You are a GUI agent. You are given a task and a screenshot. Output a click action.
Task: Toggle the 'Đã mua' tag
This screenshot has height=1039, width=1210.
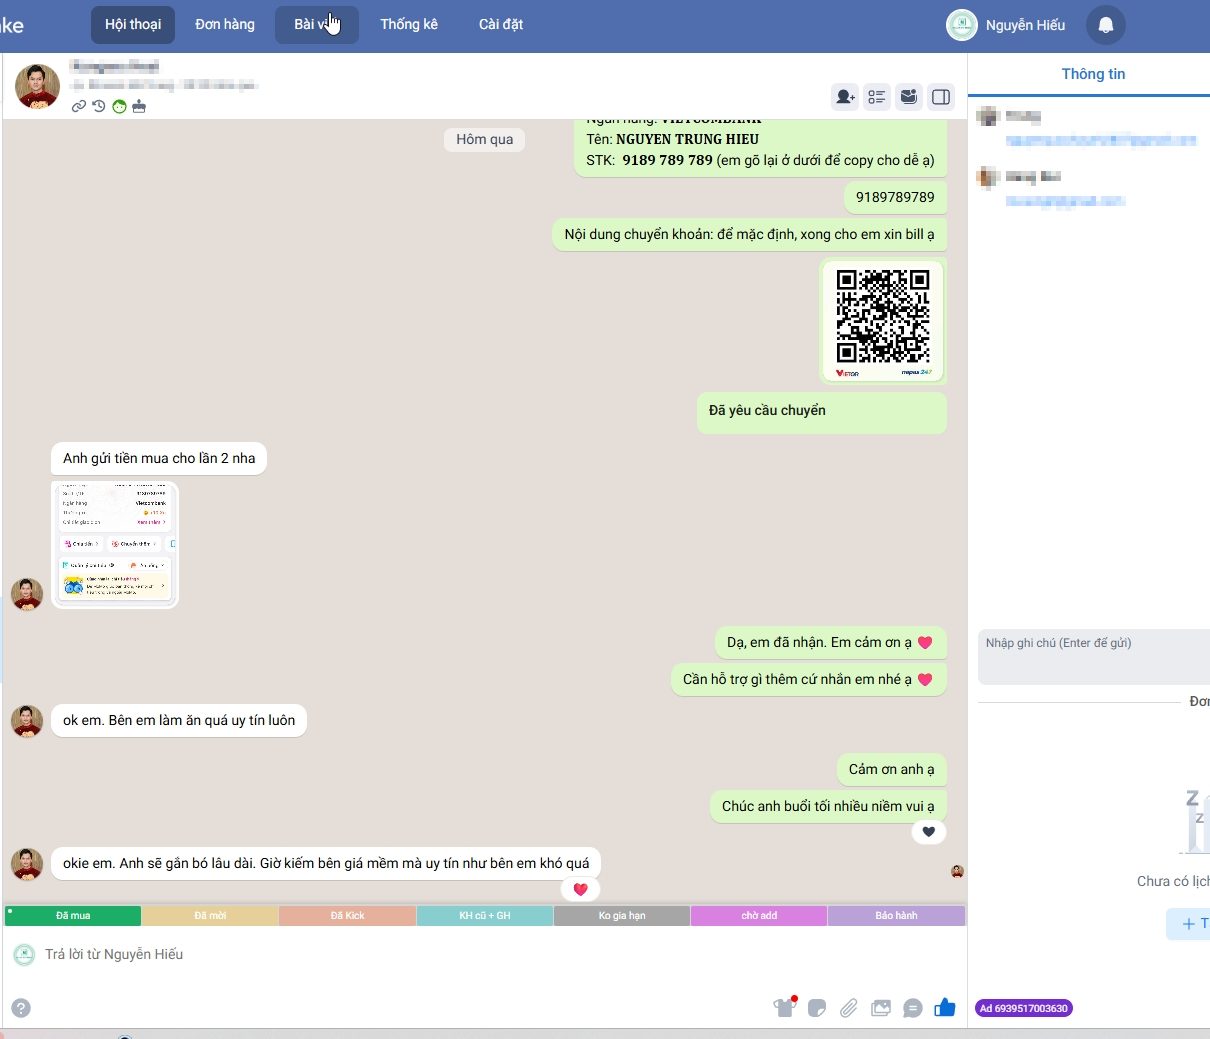pos(73,916)
